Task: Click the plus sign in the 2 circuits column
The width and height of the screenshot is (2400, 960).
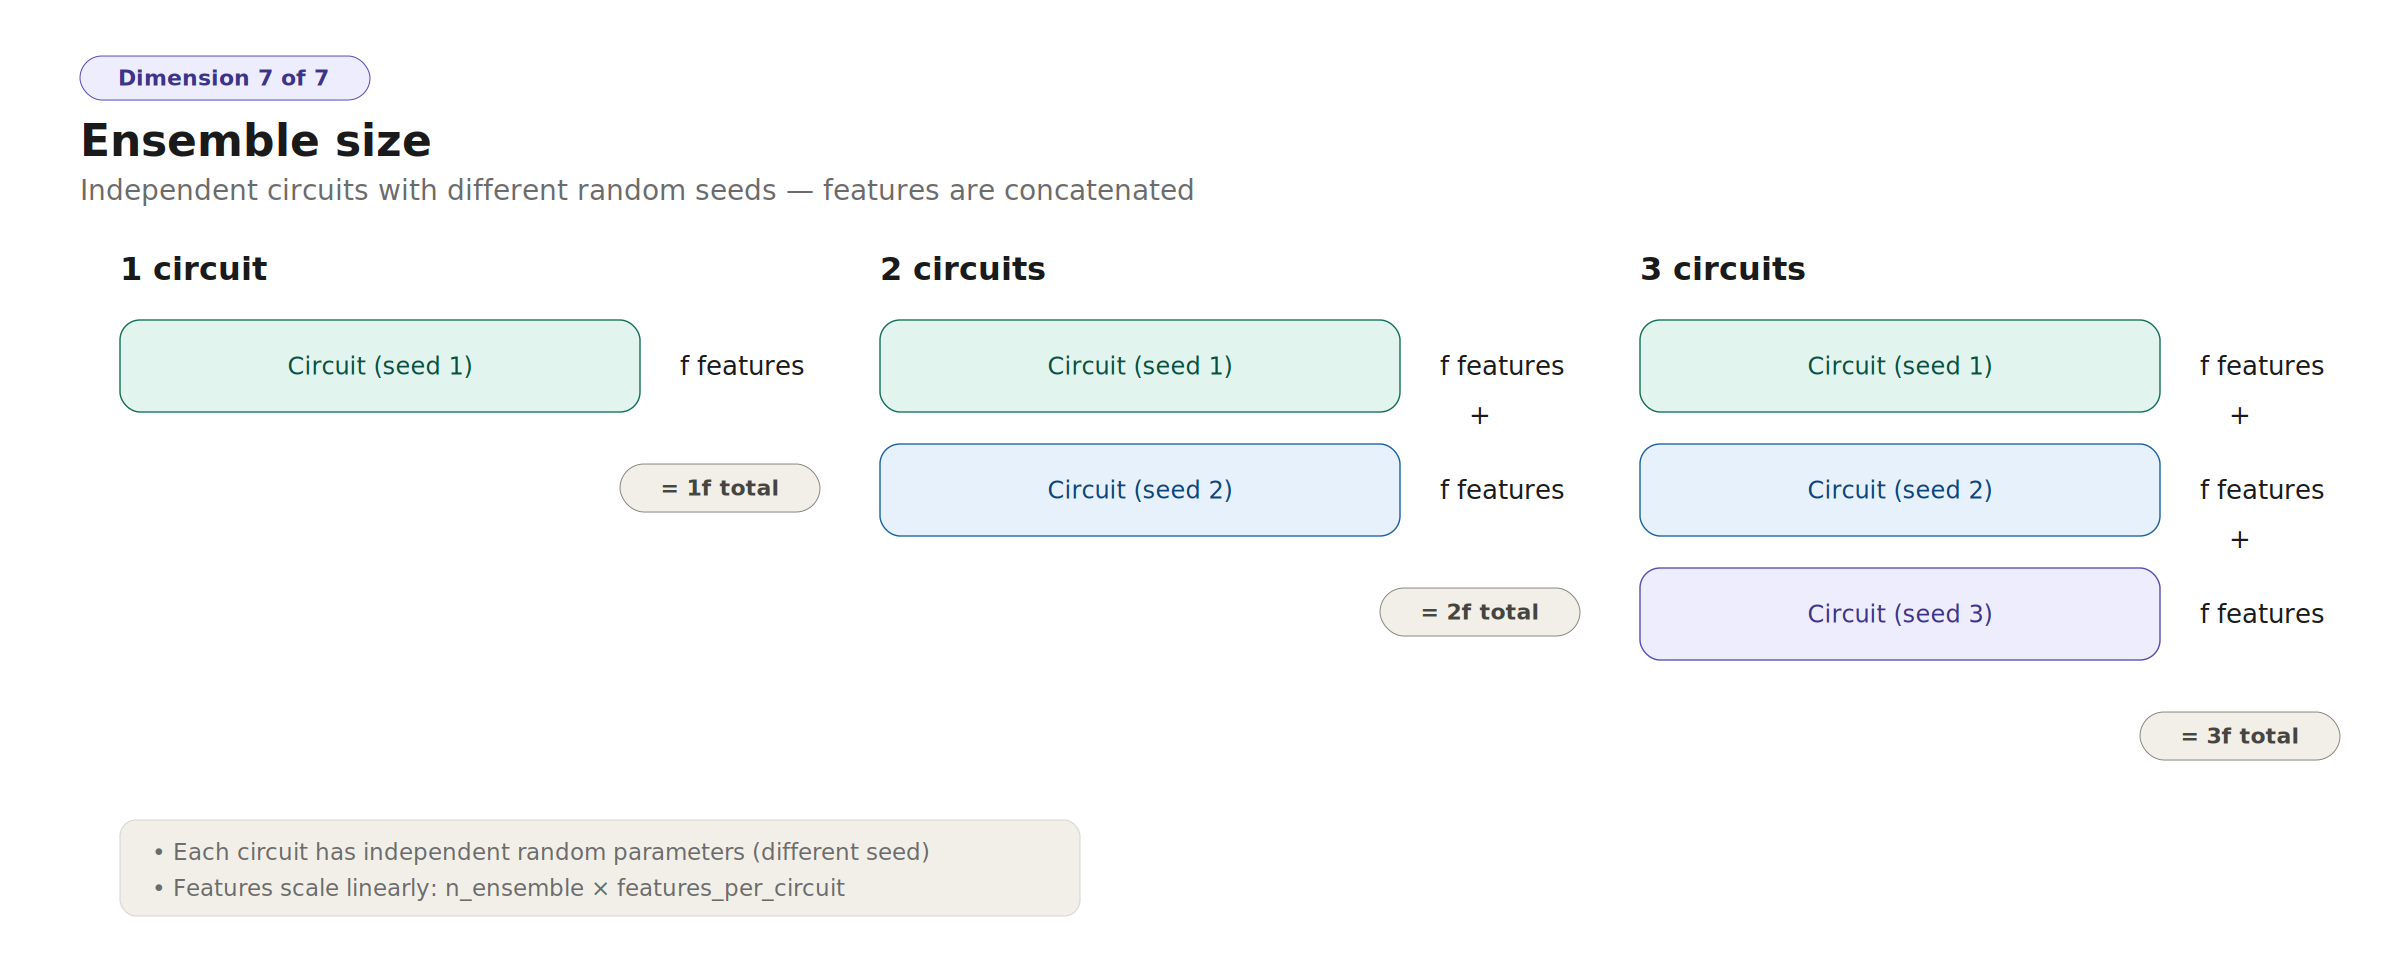Action: point(1480,416)
